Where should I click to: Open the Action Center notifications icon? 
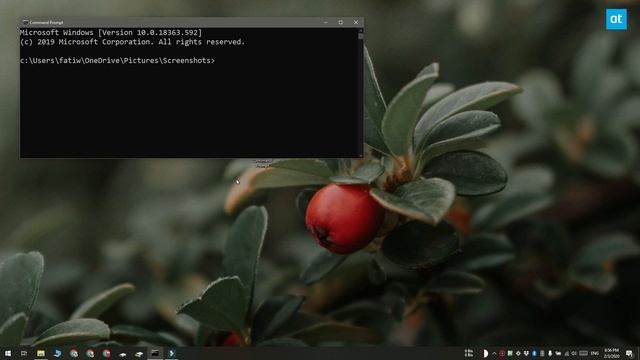(x=629, y=353)
